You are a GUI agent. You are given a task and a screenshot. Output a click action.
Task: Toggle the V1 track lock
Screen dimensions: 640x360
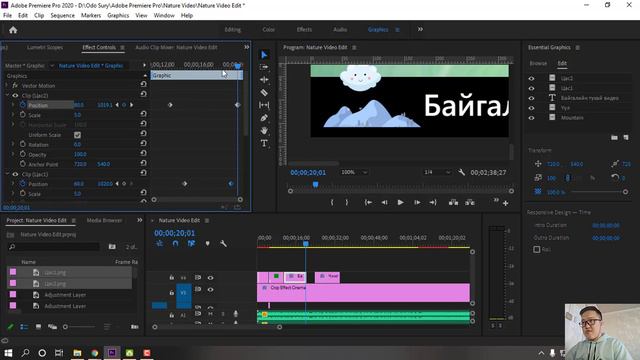[171, 292]
